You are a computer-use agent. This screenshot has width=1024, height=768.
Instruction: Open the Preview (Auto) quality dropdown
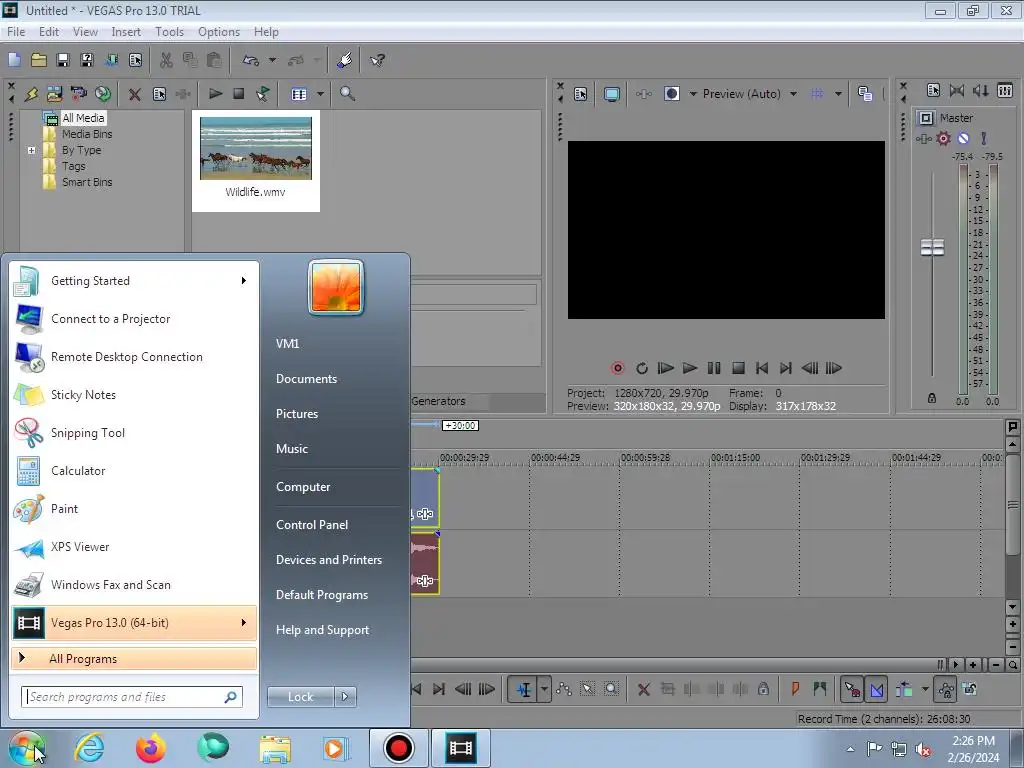coord(793,94)
